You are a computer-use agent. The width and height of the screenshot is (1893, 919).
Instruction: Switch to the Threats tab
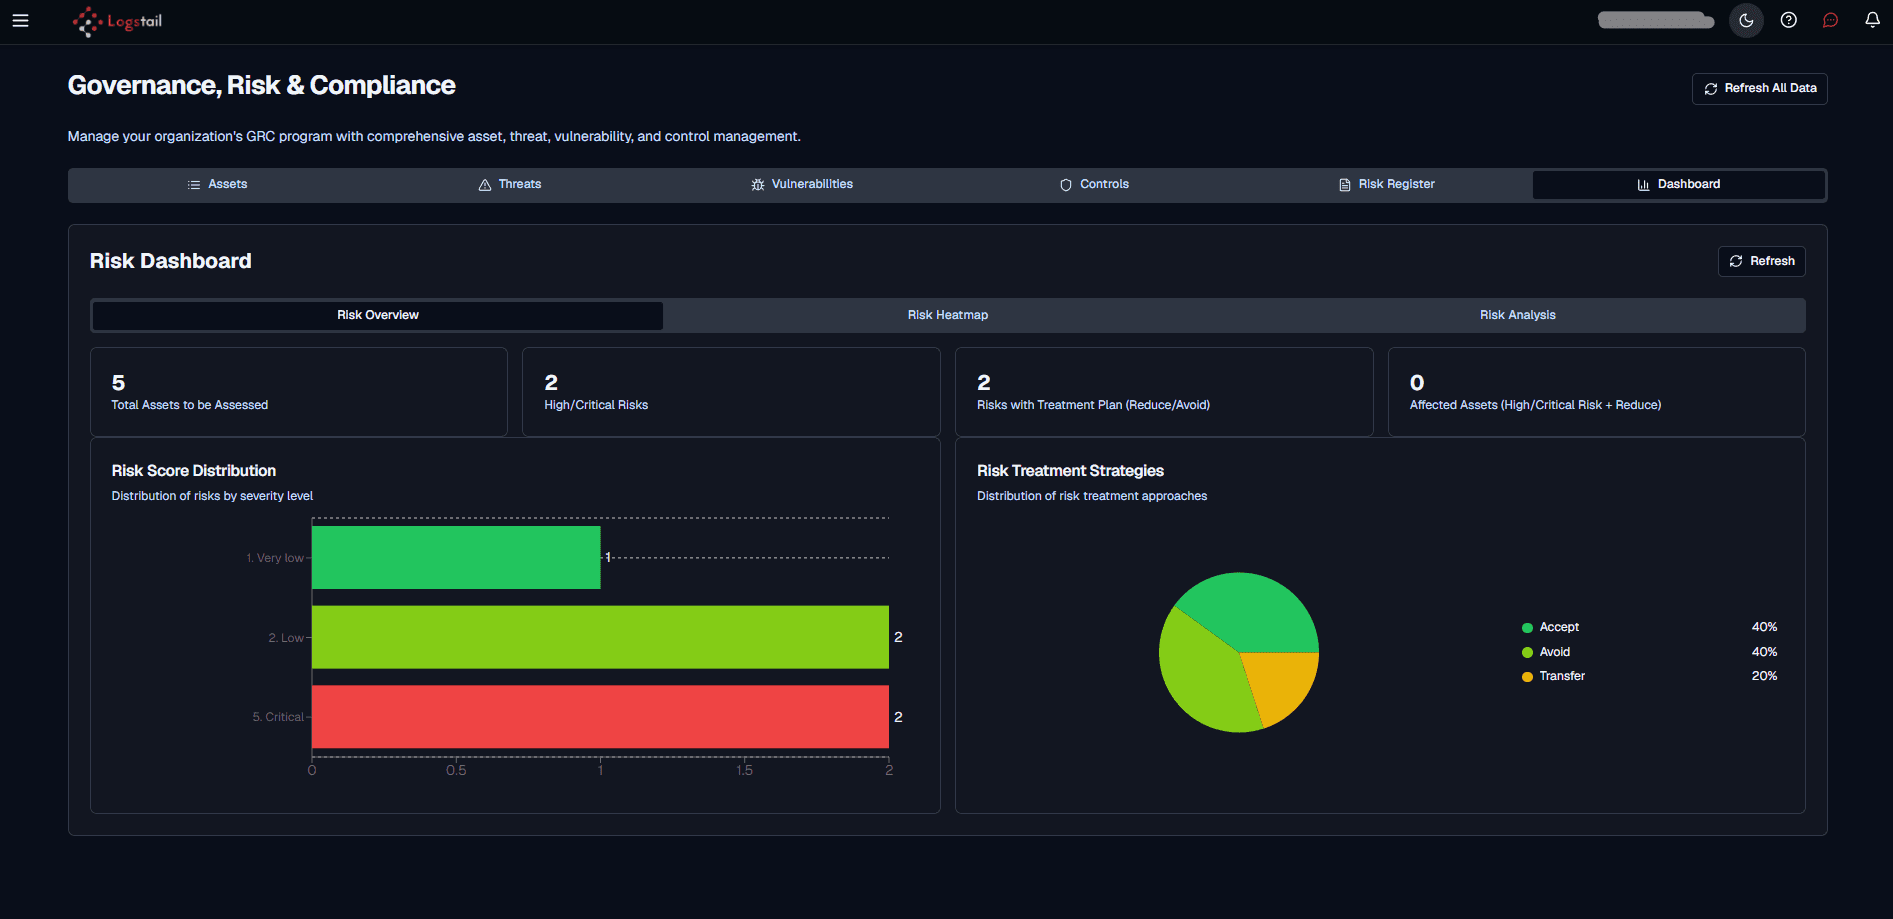[x=509, y=185]
